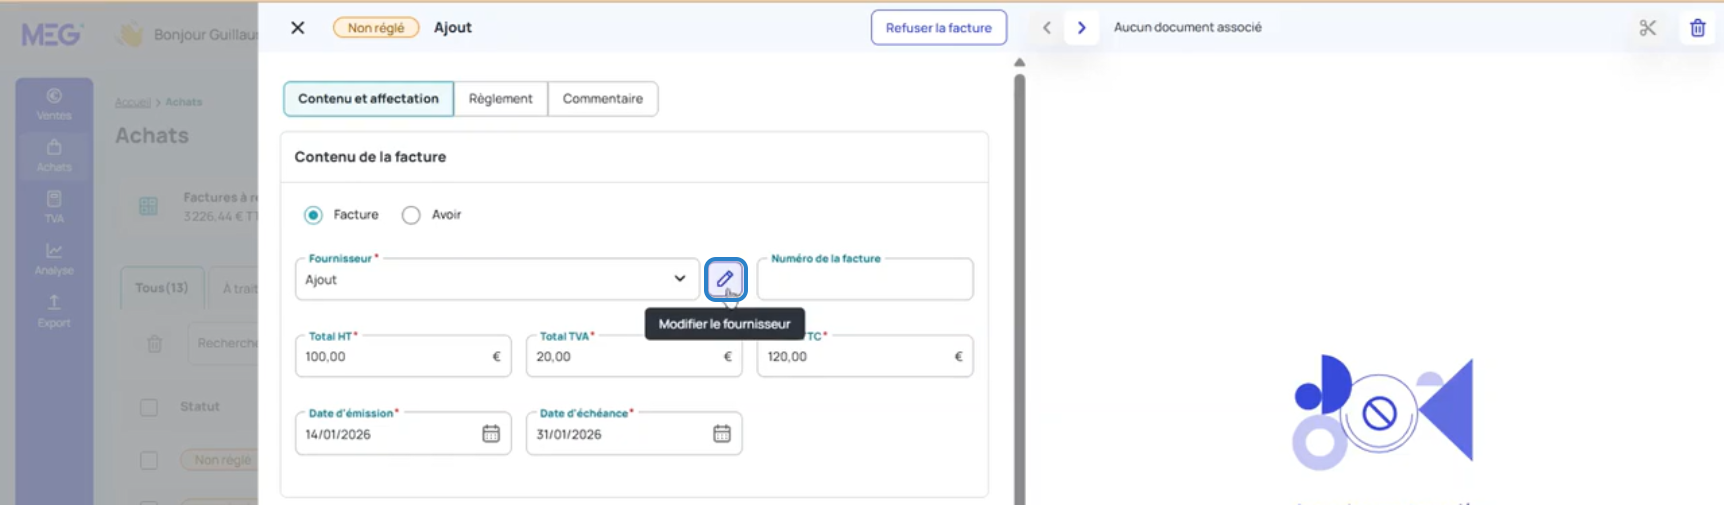Open the Analyse section in the sidebar
Screen dimensions: 1724x505
pos(54,259)
